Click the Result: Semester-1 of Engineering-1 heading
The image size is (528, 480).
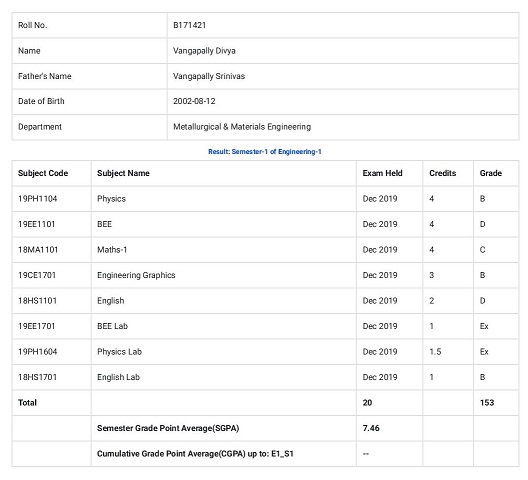click(265, 152)
